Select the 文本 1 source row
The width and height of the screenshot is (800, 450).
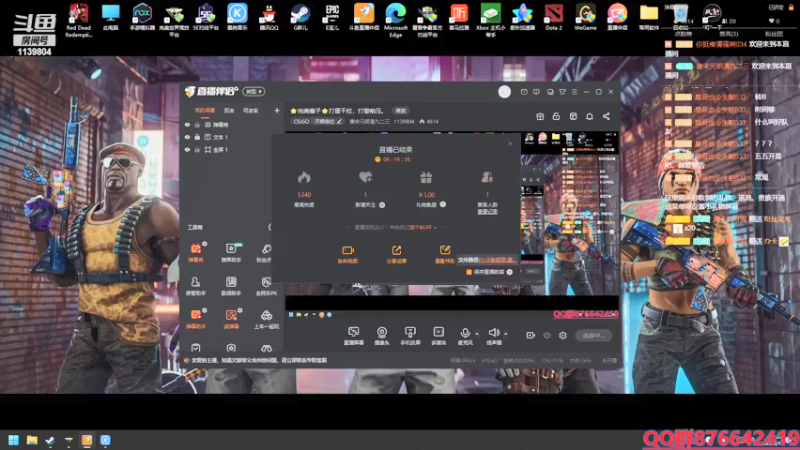coord(232,137)
